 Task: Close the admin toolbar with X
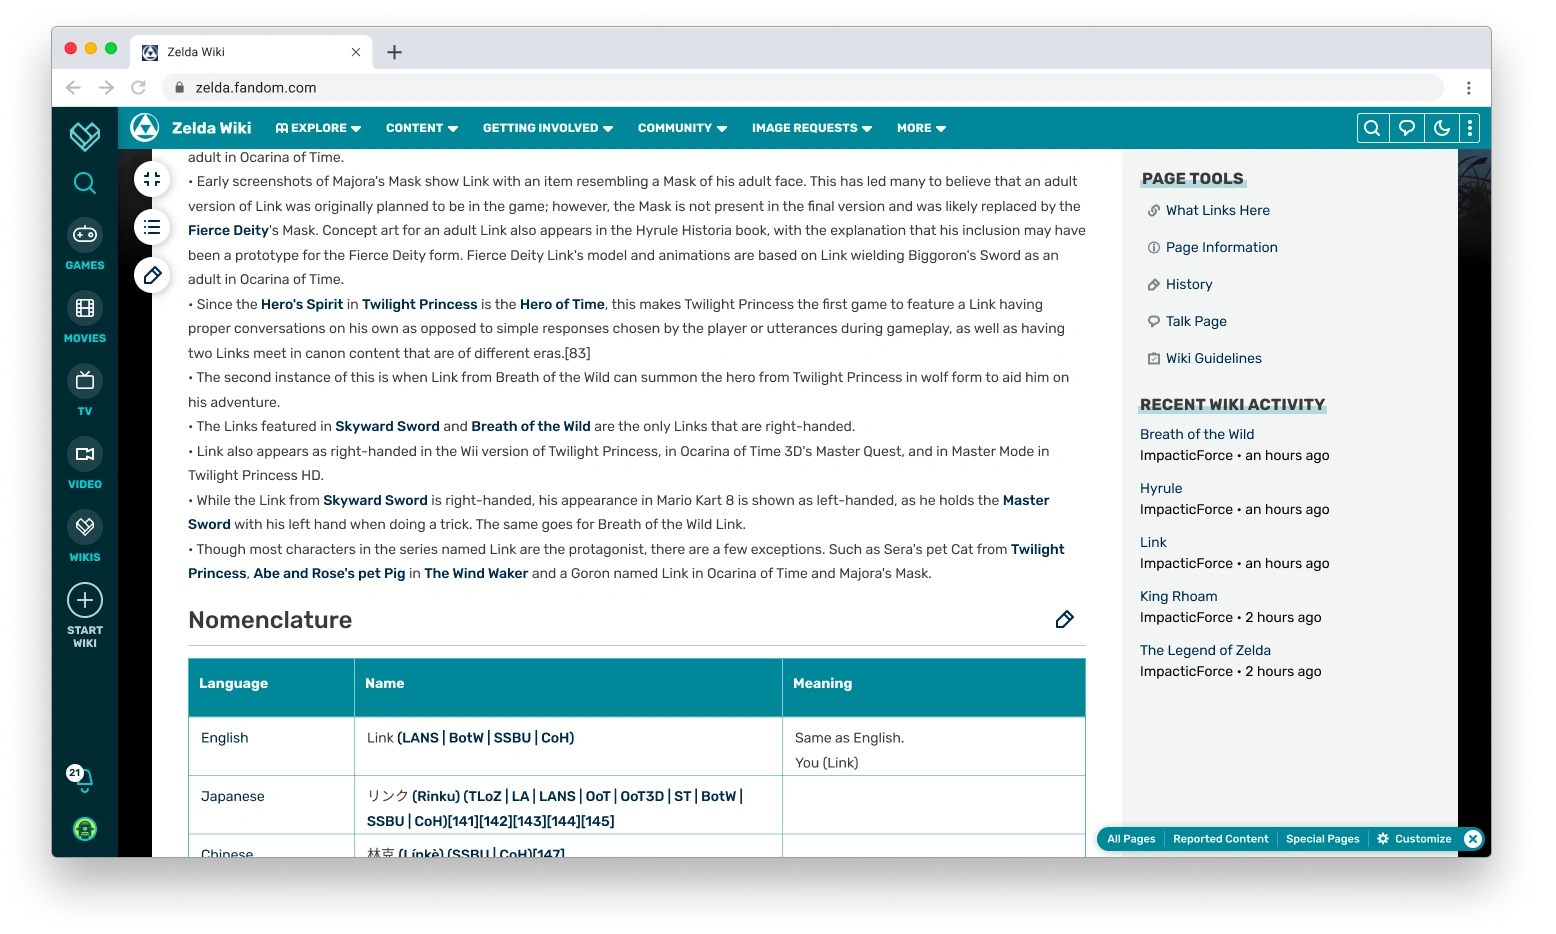1473,839
